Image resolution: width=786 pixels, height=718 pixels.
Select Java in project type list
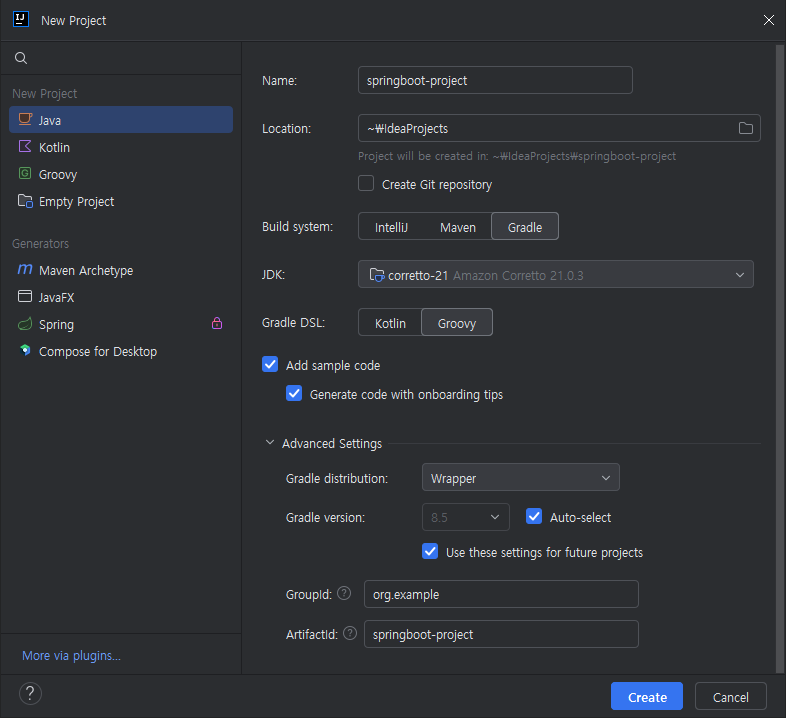tap(121, 120)
